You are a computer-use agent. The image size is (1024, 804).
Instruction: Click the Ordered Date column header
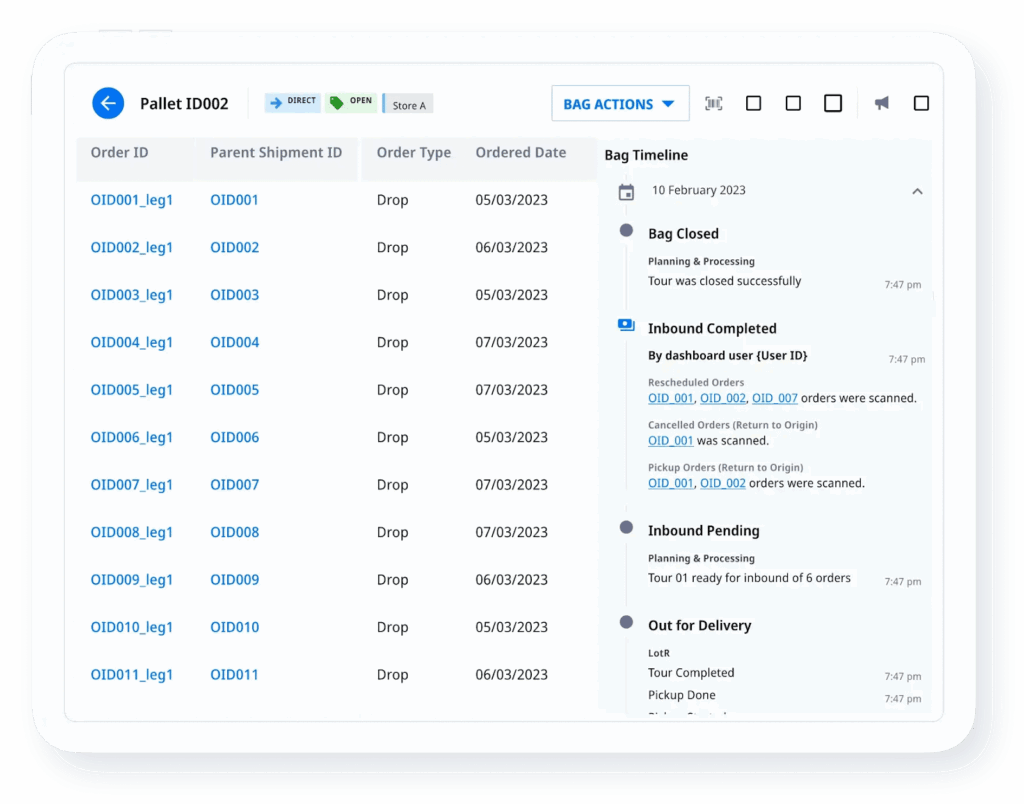[520, 153]
